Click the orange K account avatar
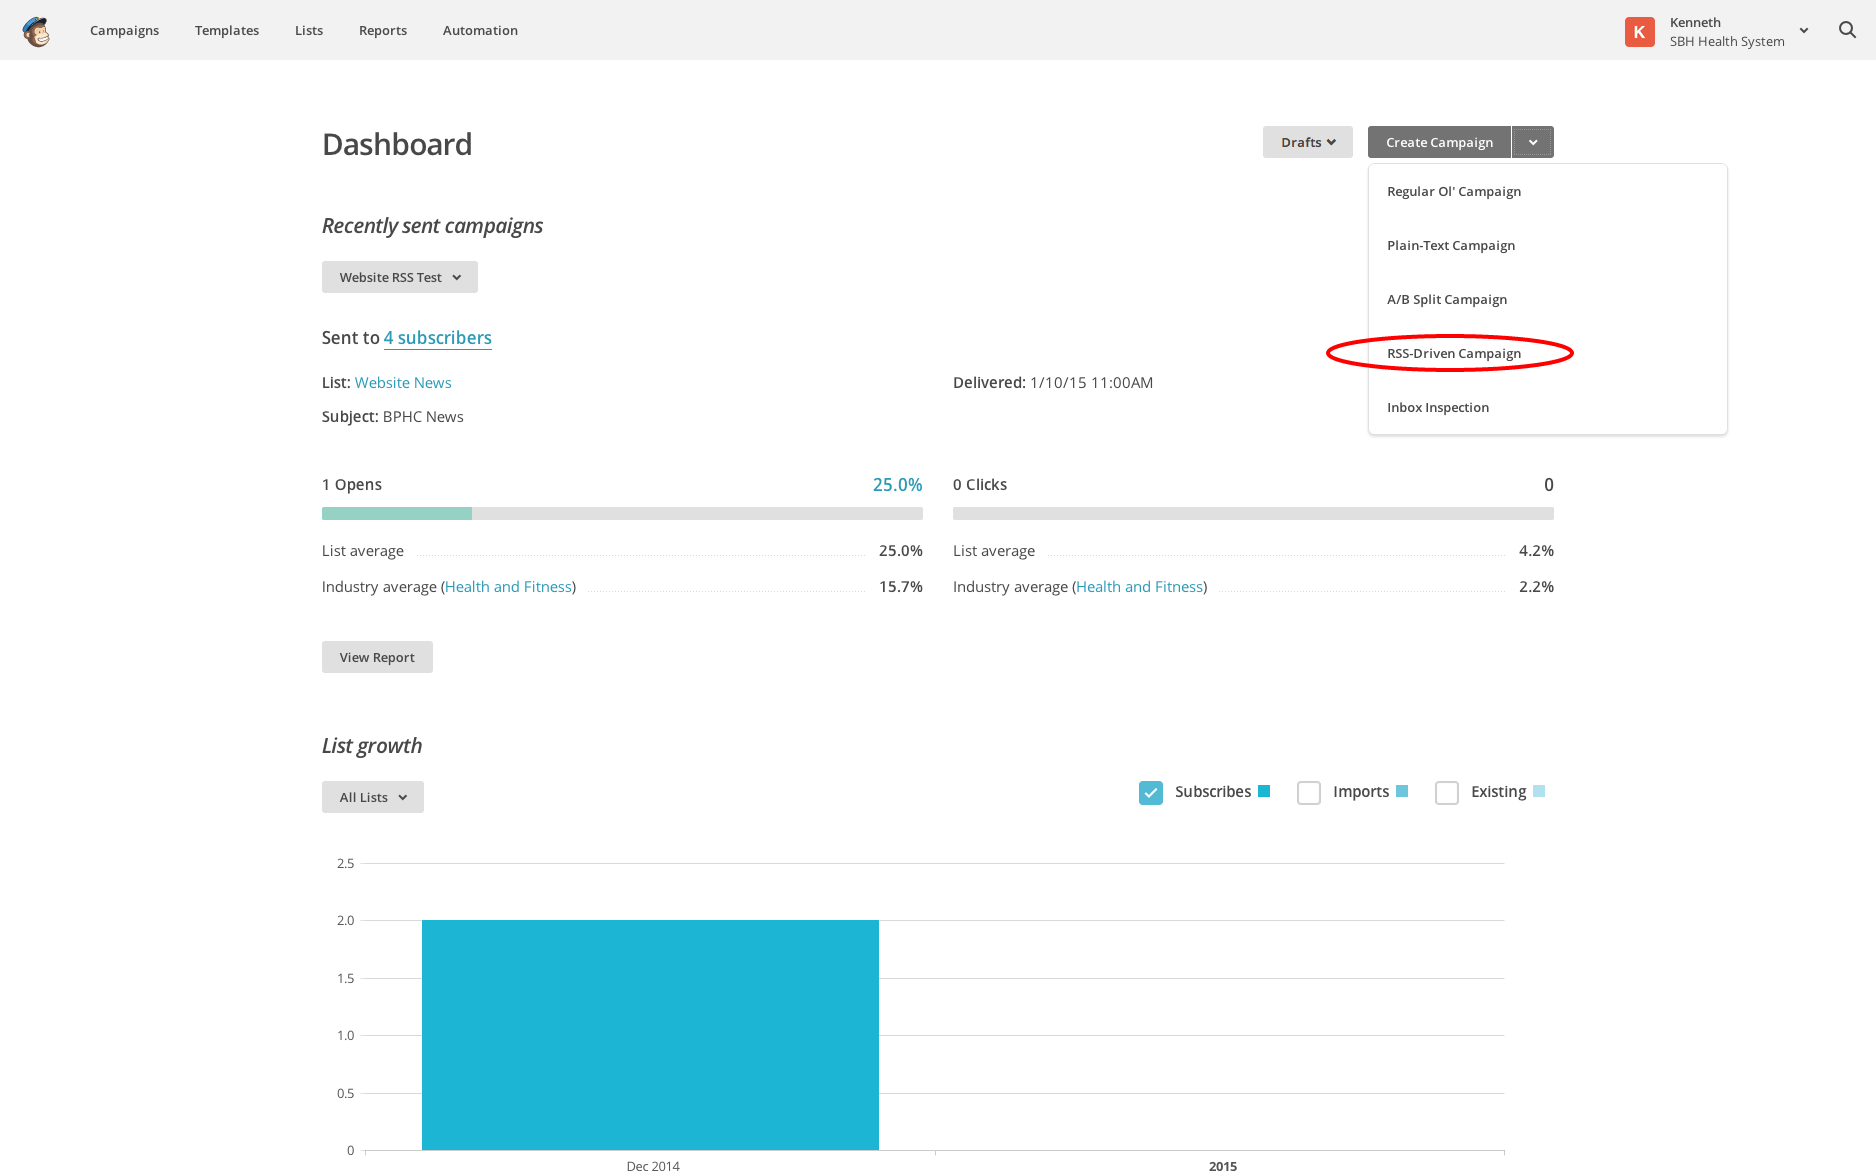This screenshot has width=1876, height=1171. [1639, 32]
